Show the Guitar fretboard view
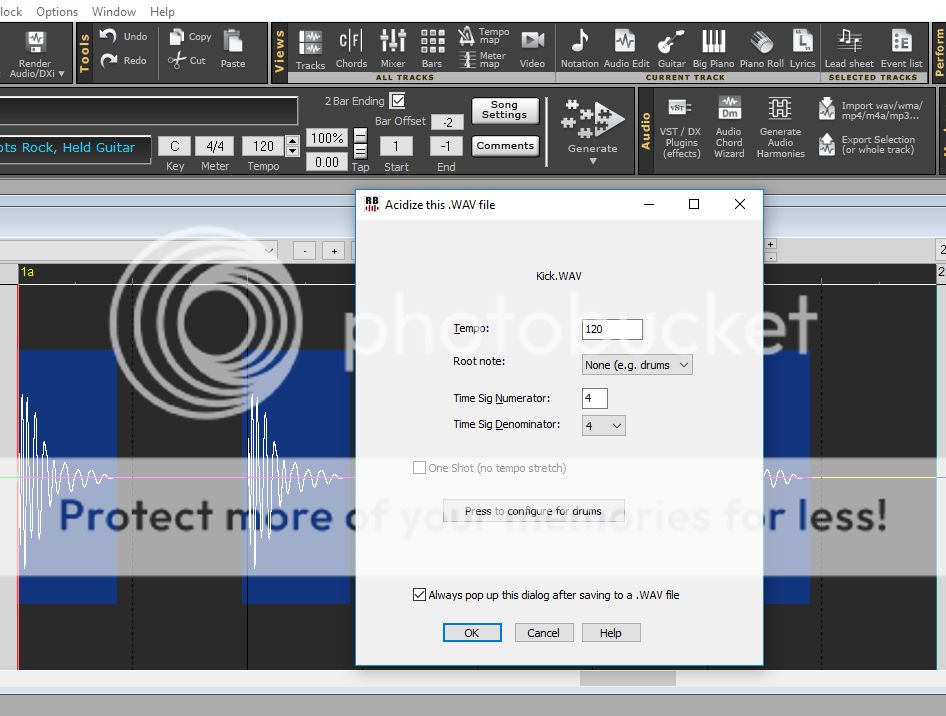The width and height of the screenshot is (946, 716). tap(671, 50)
